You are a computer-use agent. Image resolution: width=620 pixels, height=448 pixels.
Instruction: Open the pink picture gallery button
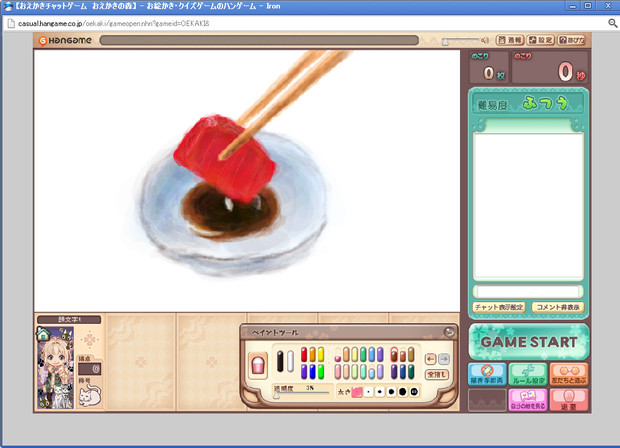click(528, 400)
